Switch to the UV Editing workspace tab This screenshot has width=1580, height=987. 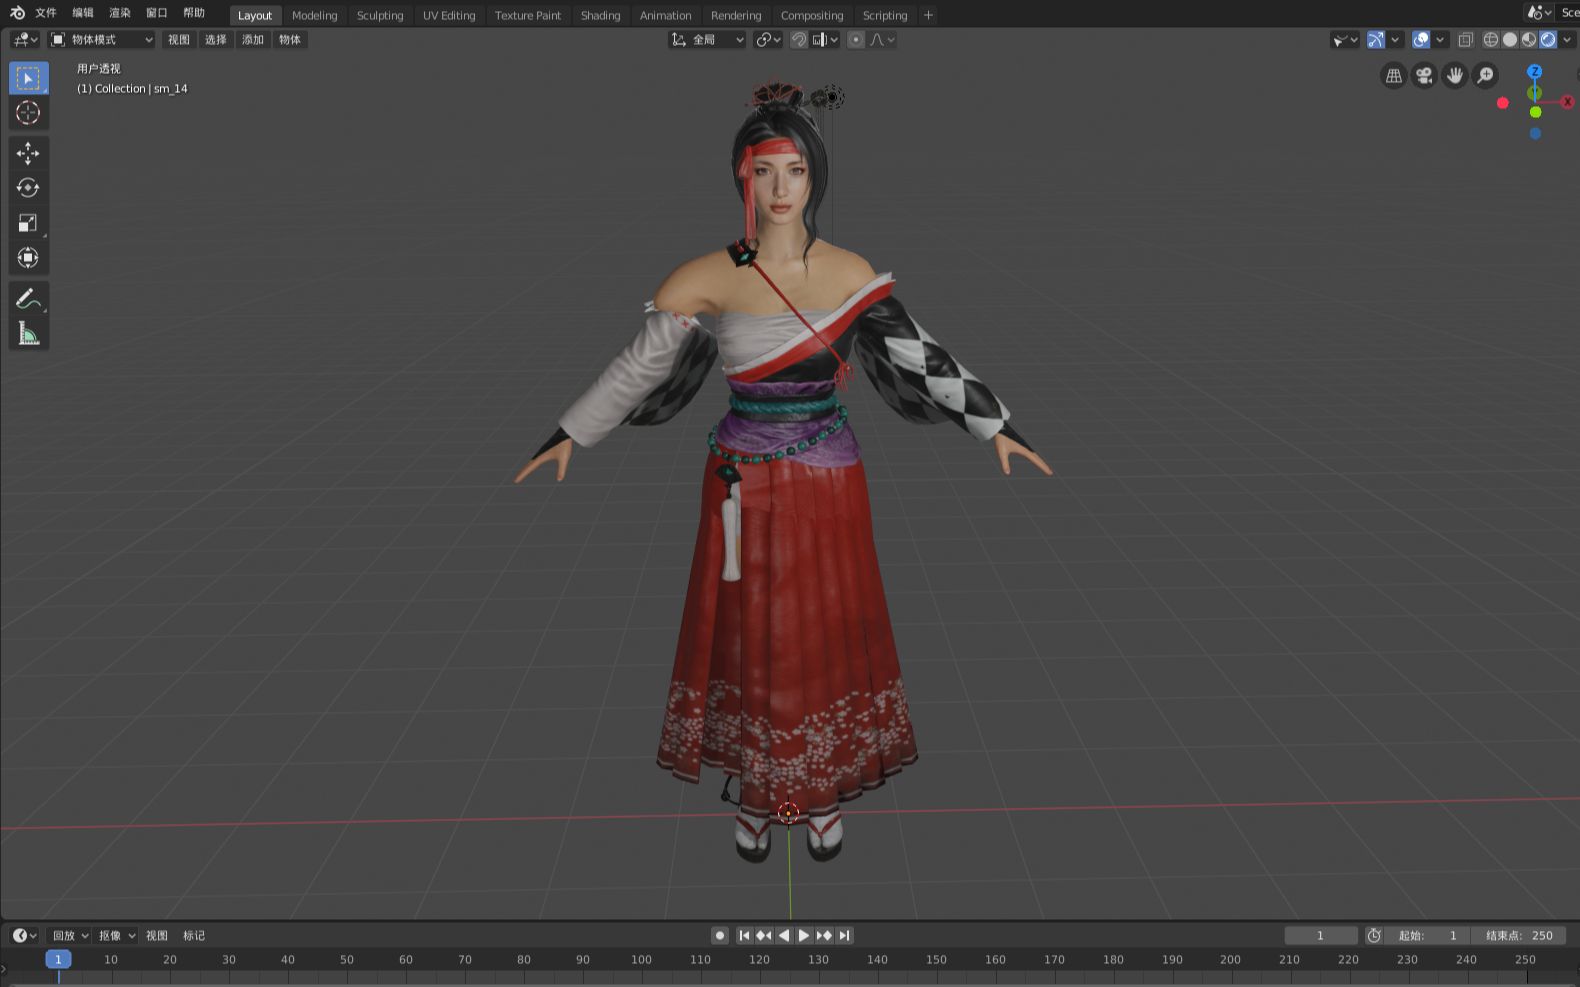(449, 15)
